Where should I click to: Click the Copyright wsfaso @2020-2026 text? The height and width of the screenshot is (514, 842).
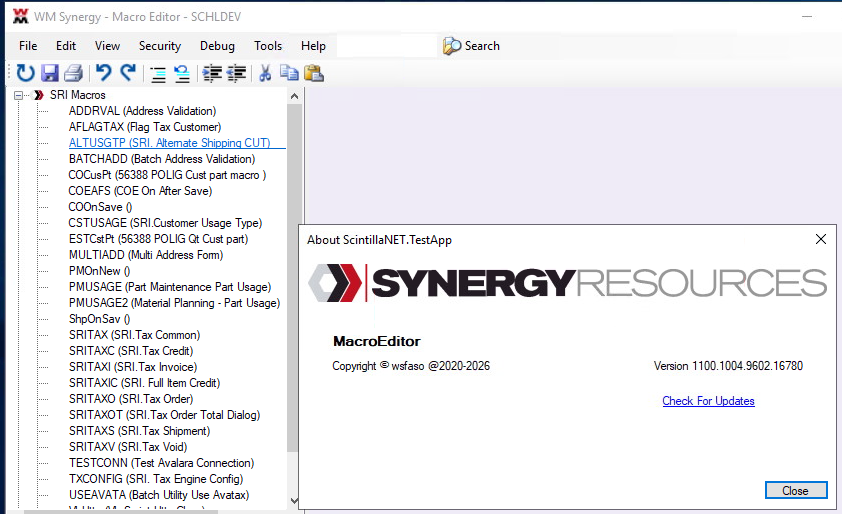(x=411, y=366)
